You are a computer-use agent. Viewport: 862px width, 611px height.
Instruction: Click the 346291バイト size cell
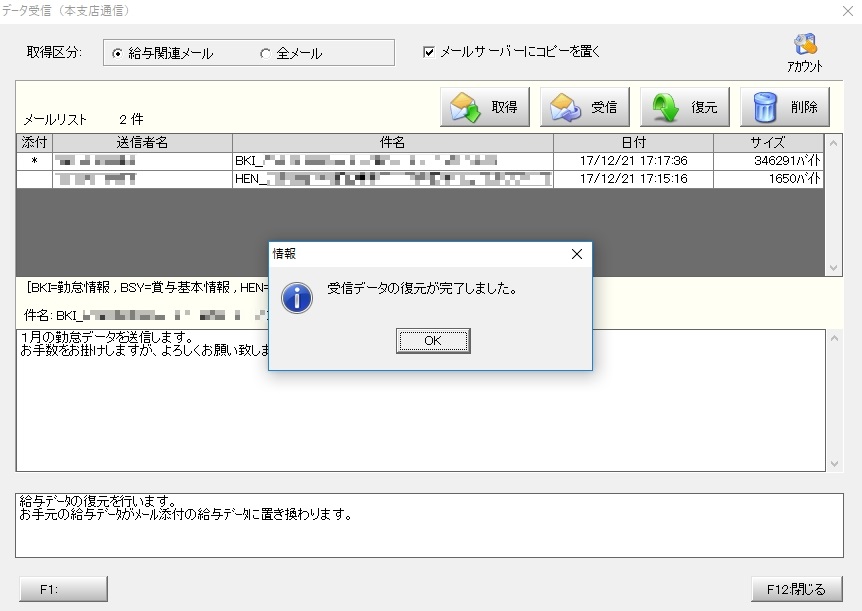tap(768, 161)
